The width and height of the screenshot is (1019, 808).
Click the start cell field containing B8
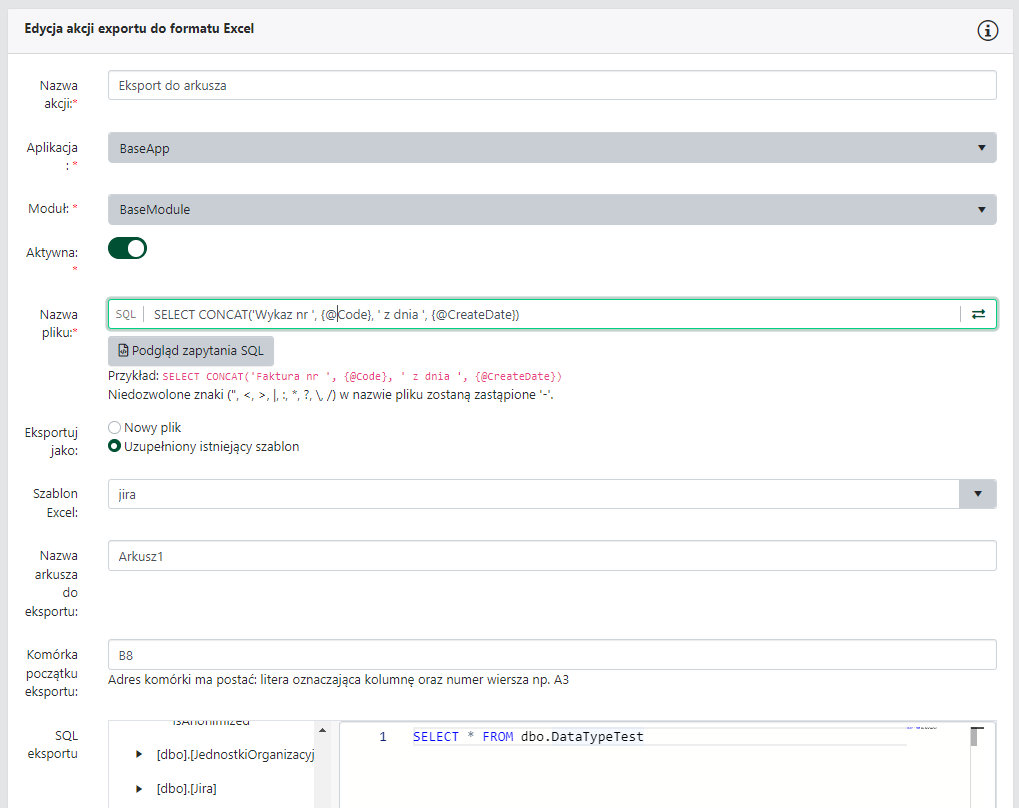[x=552, y=655]
